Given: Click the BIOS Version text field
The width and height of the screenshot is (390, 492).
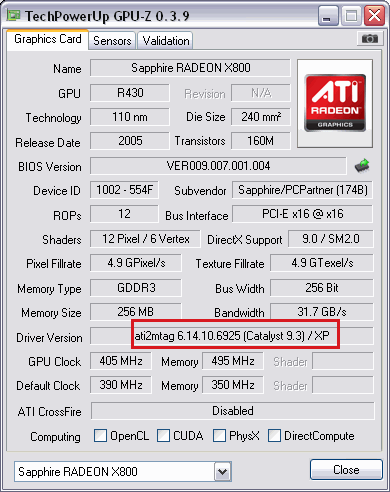Looking at the screenshot, I should click(x=218, y=166).
